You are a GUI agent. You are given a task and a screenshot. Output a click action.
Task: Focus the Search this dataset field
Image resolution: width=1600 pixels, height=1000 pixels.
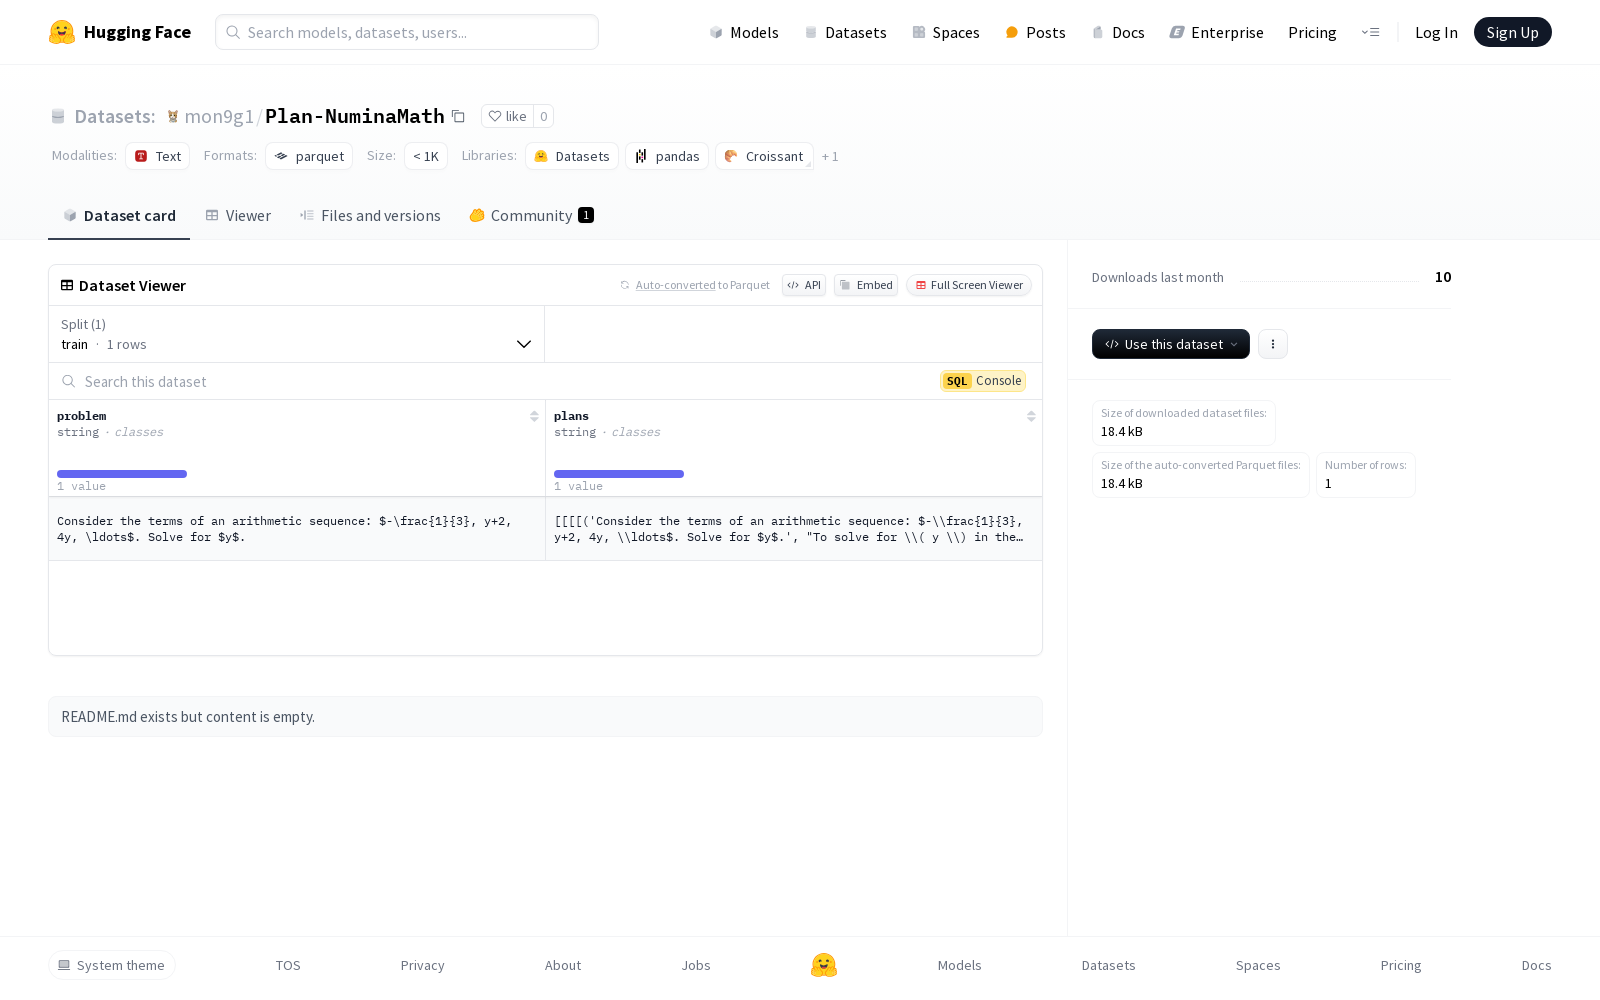pos(494,381)
